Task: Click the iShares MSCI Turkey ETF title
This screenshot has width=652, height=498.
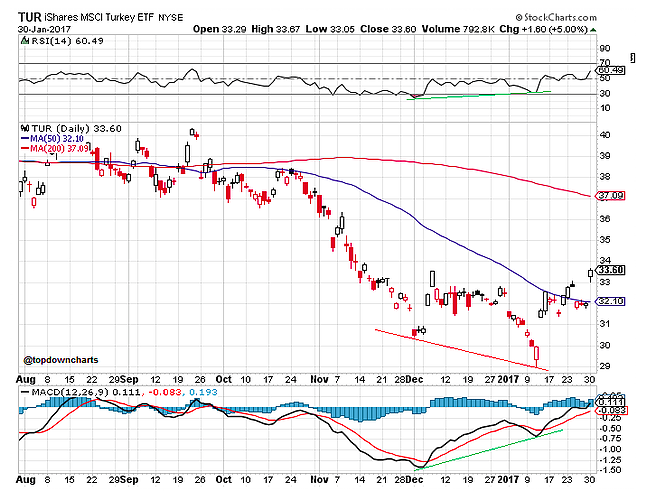Action: click(99, 17)
